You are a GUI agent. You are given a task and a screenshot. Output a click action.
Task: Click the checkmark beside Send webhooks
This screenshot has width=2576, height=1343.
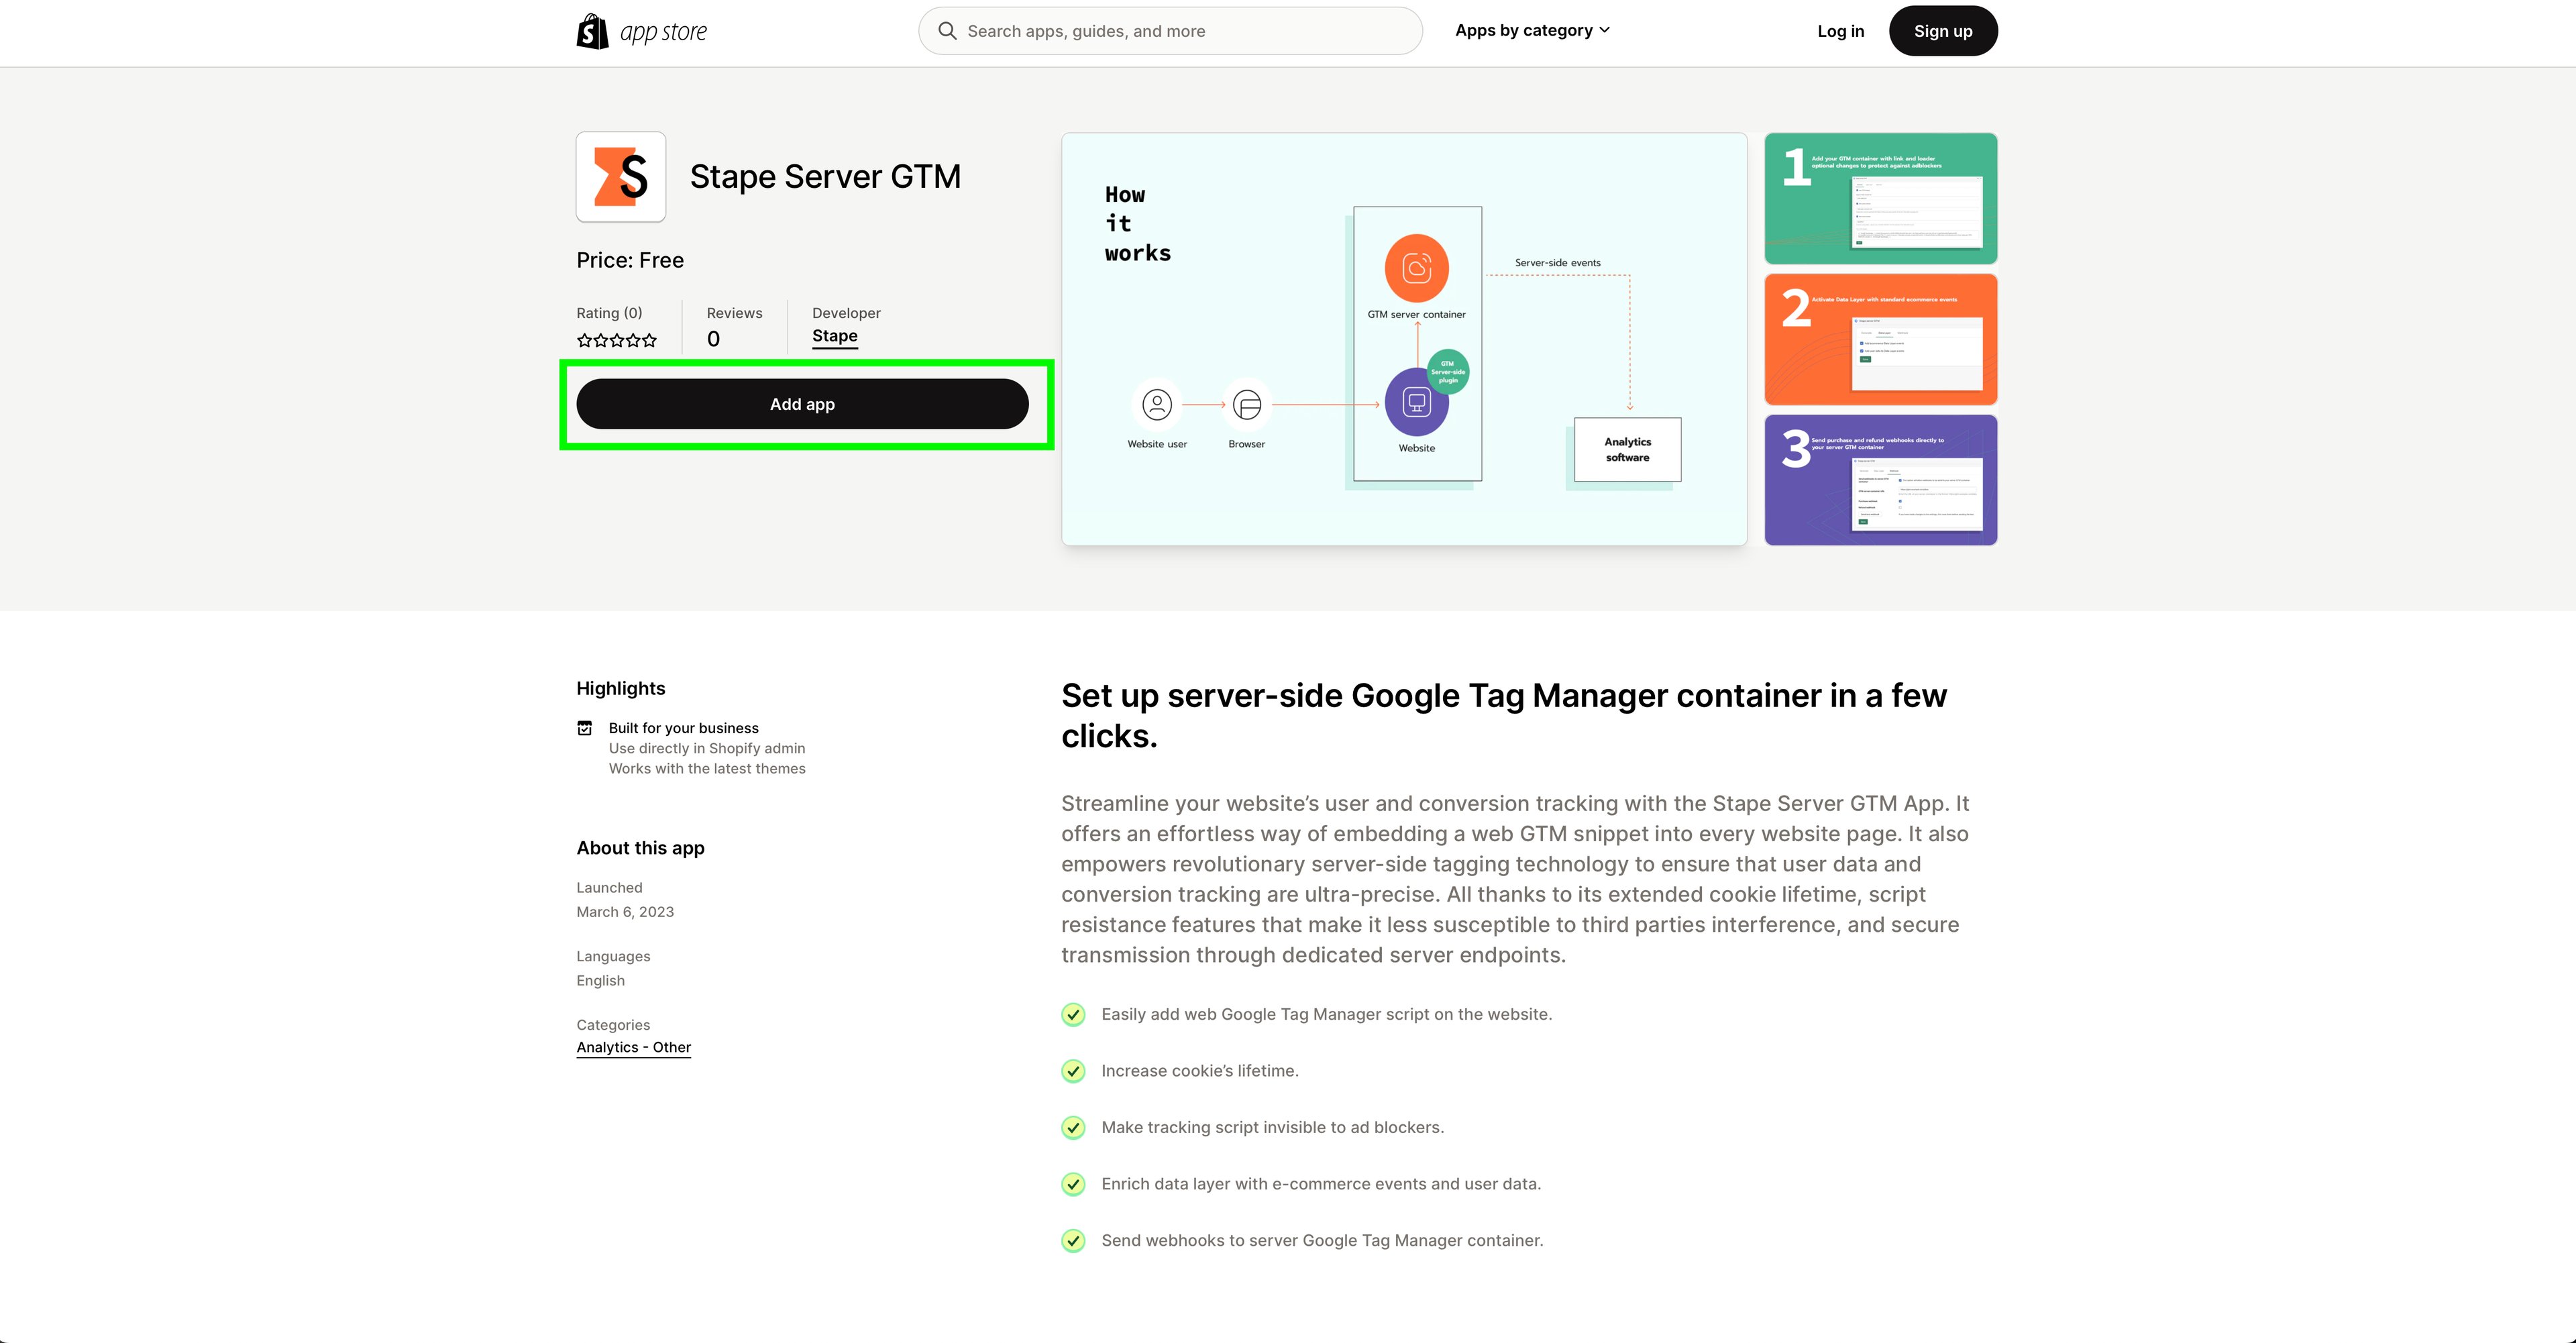pyautogui.click(x=1073, y=1241)
